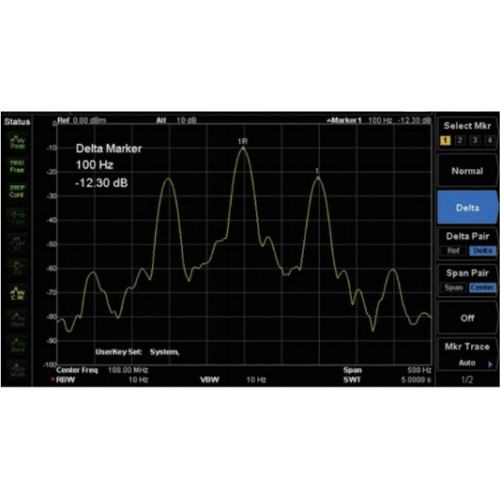
Task: Click the 1R reference marker on trace
Action: pyautogui.click(x=243, y=142)
